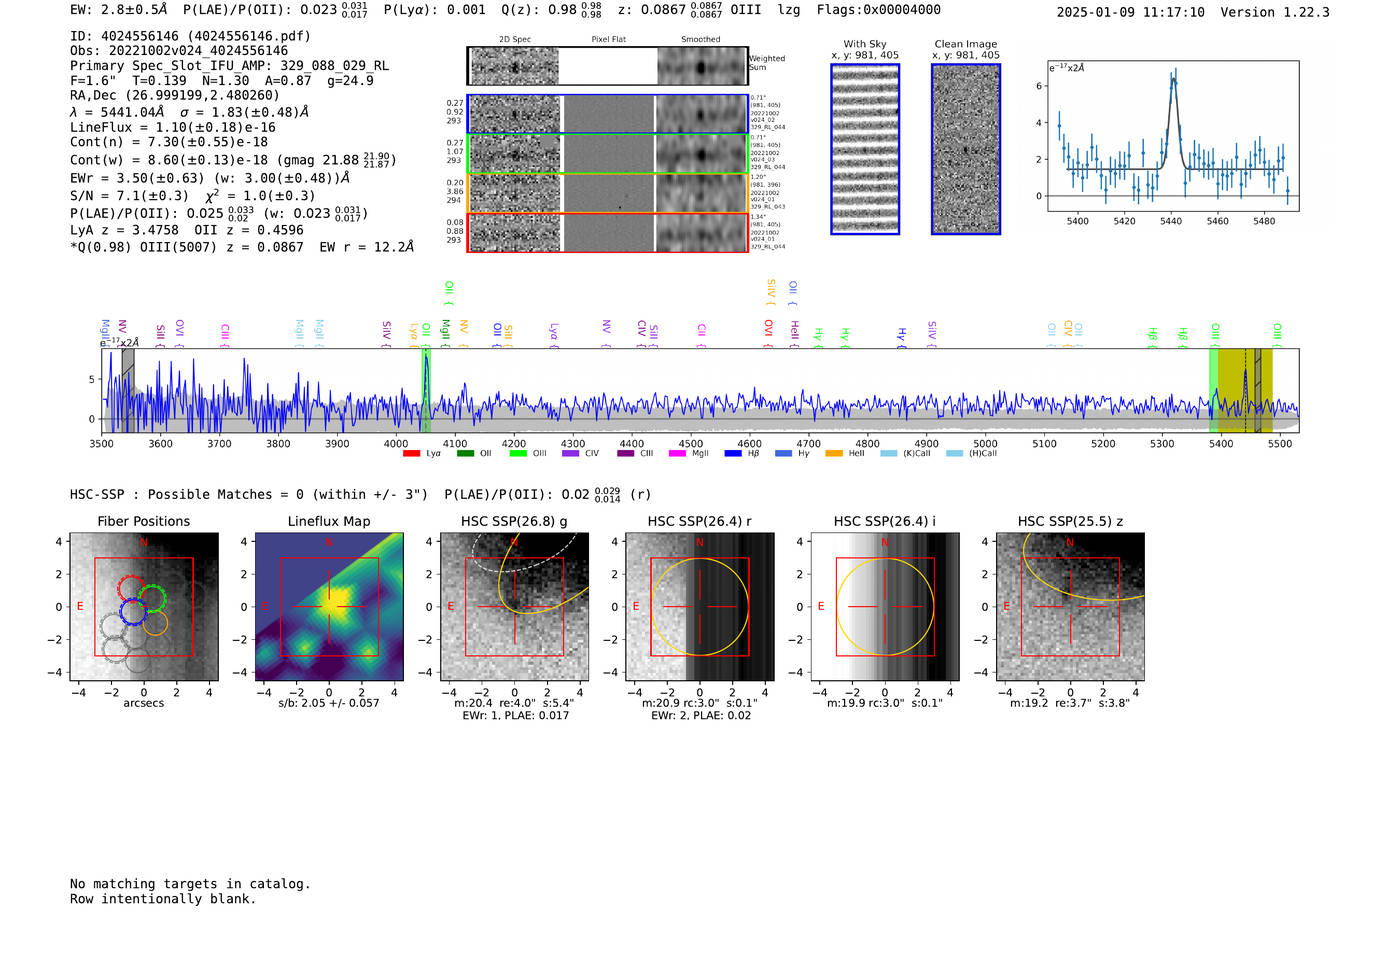Select the HSC SSP(25.5) z-band cutout

click(x=1070, y=607)
